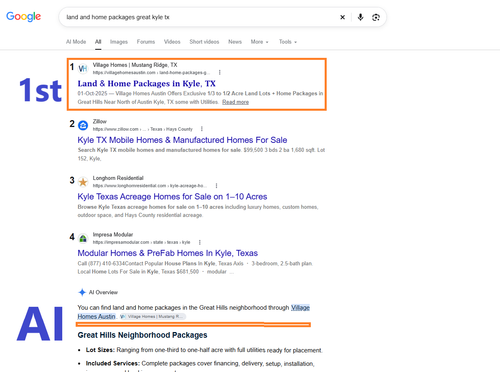Open options menu for Longhorn Residential result

coord(216,186)
